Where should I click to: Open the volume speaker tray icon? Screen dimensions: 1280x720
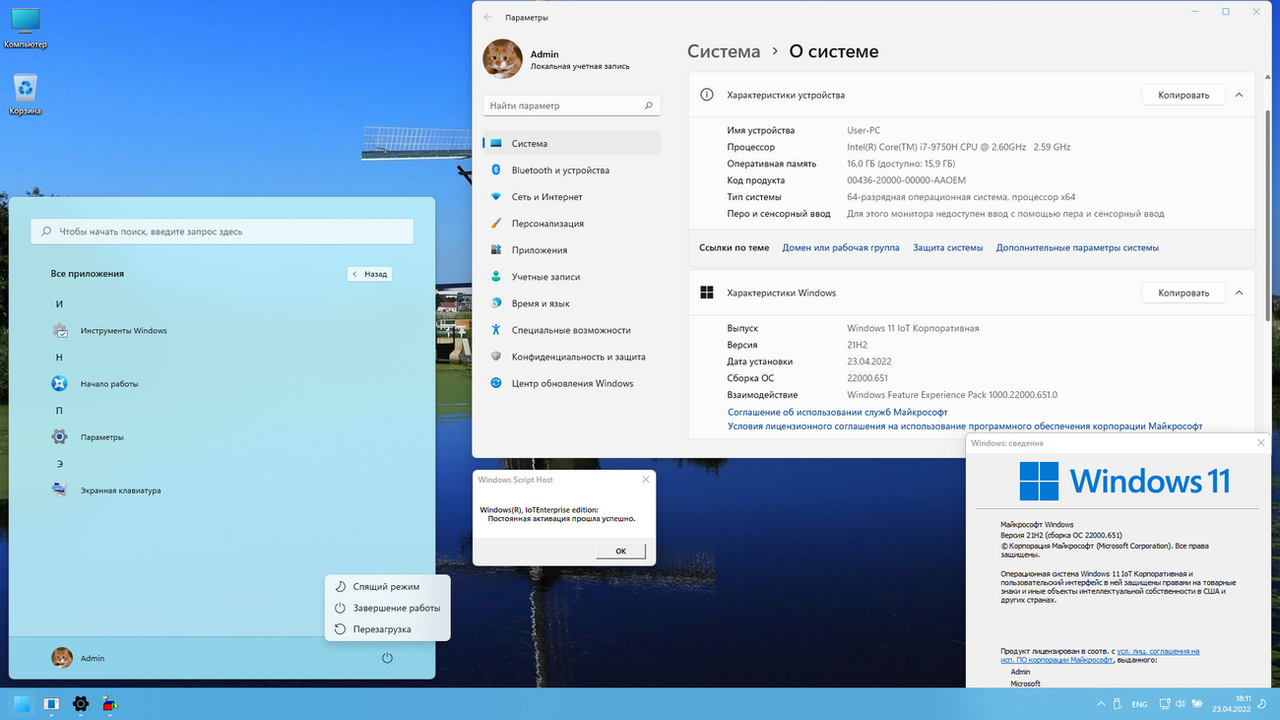(x=1180, y=704)
